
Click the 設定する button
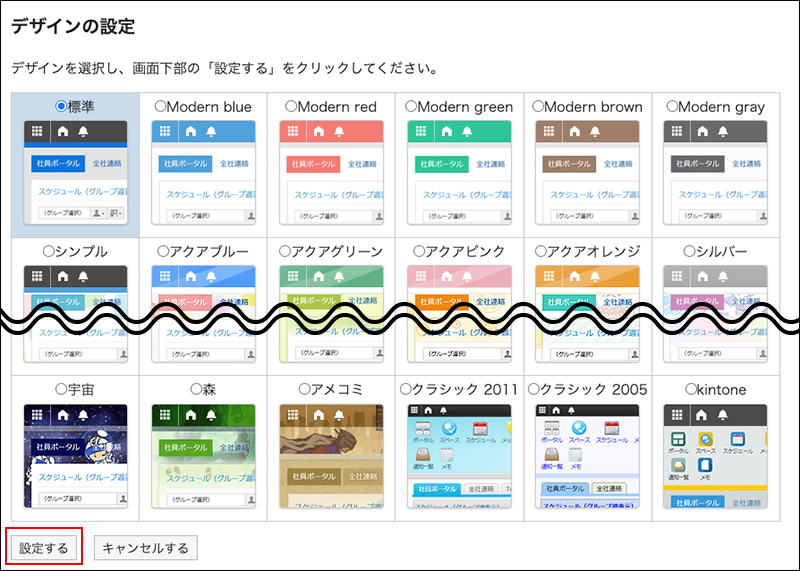tap(44, 547)
